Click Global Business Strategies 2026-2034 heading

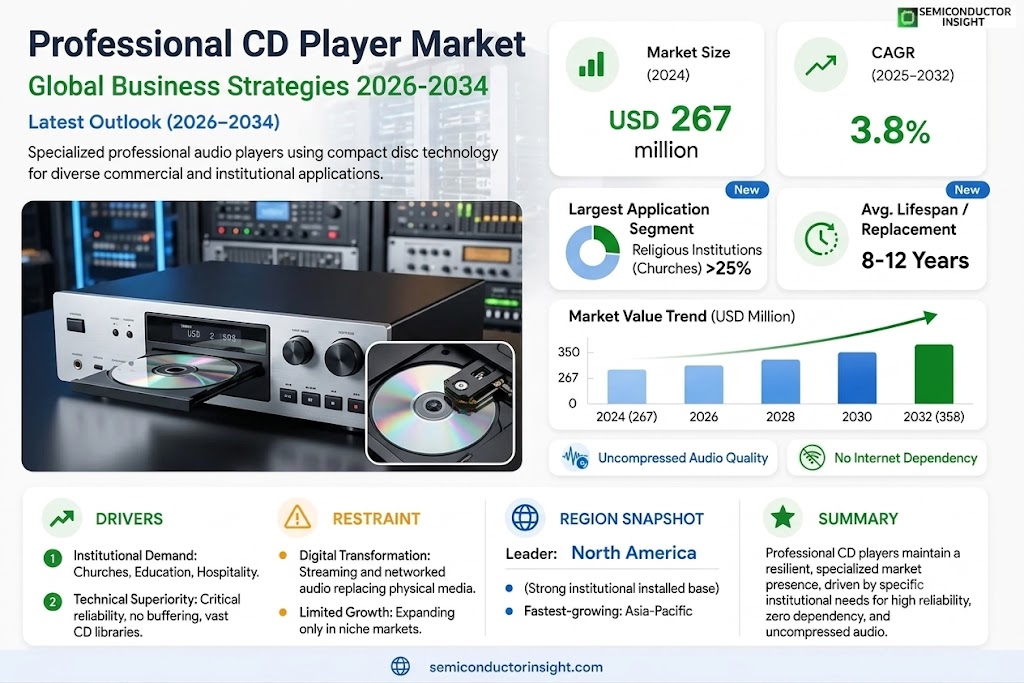[x=258, y=86]
